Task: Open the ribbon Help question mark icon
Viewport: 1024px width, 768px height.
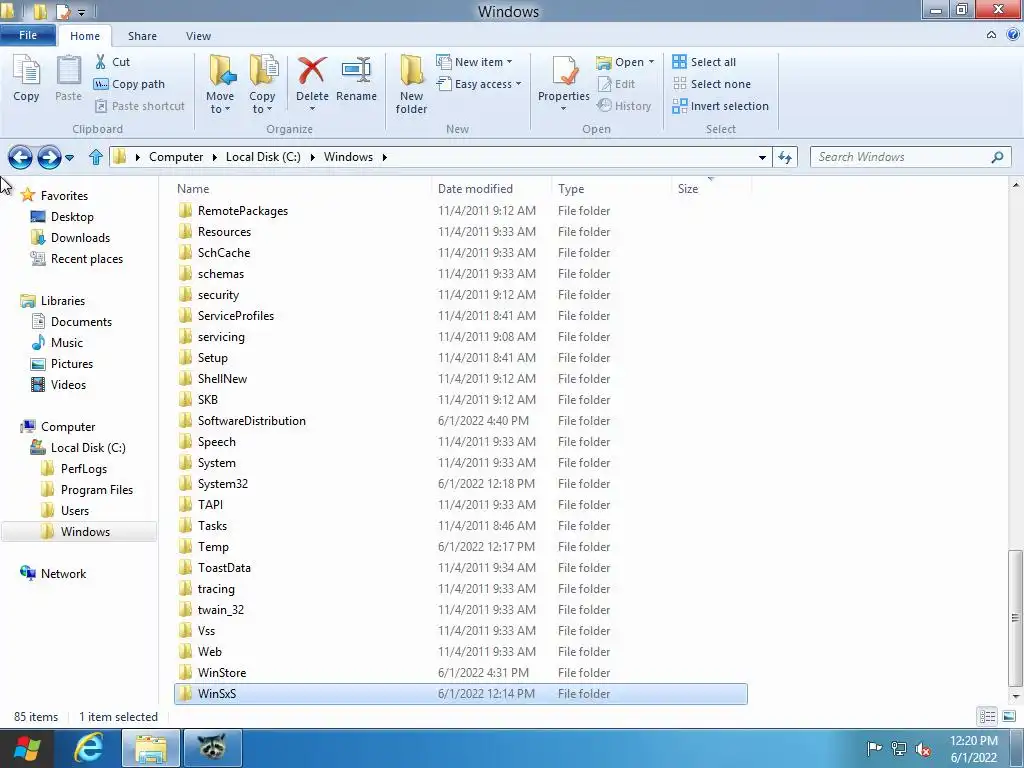Action: pos(1013,35)
